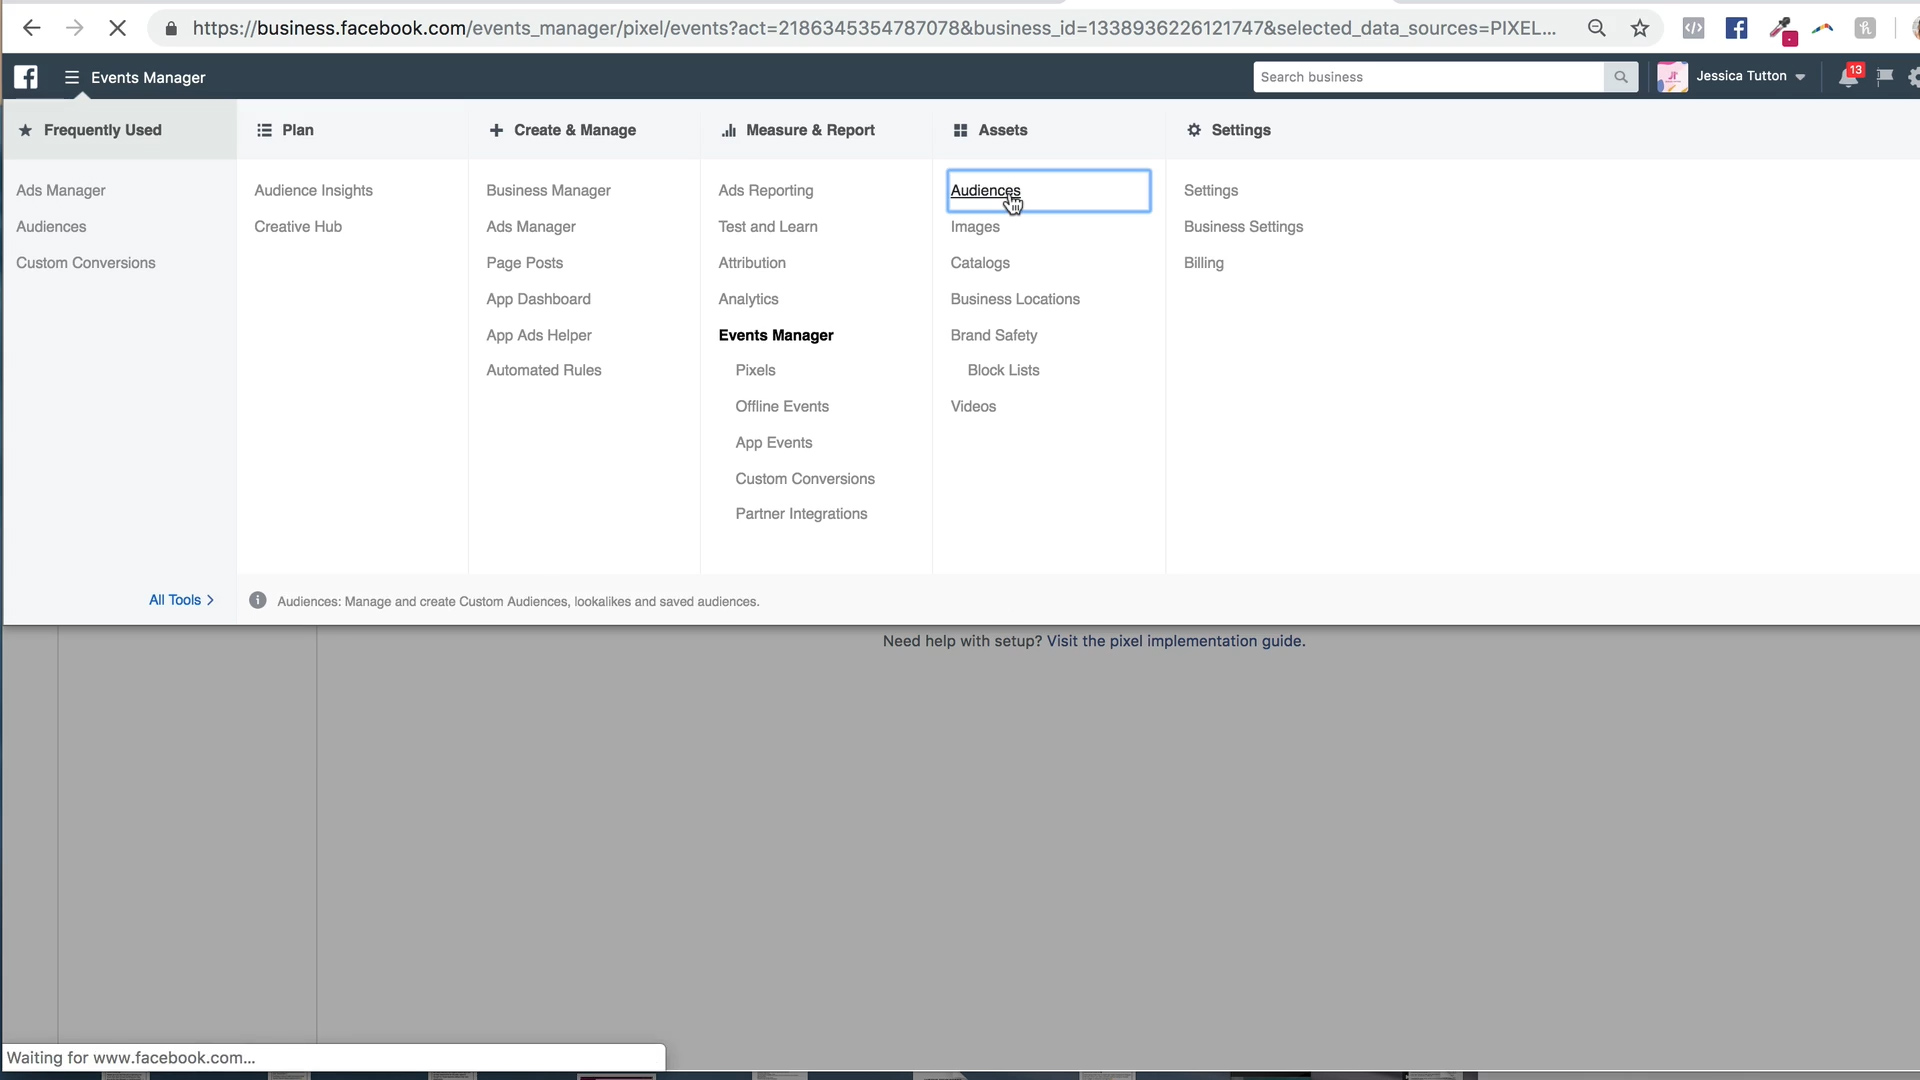Open the code brackets browser extension
The width and height of the screenshot is (1920, 1080).
1693,28
